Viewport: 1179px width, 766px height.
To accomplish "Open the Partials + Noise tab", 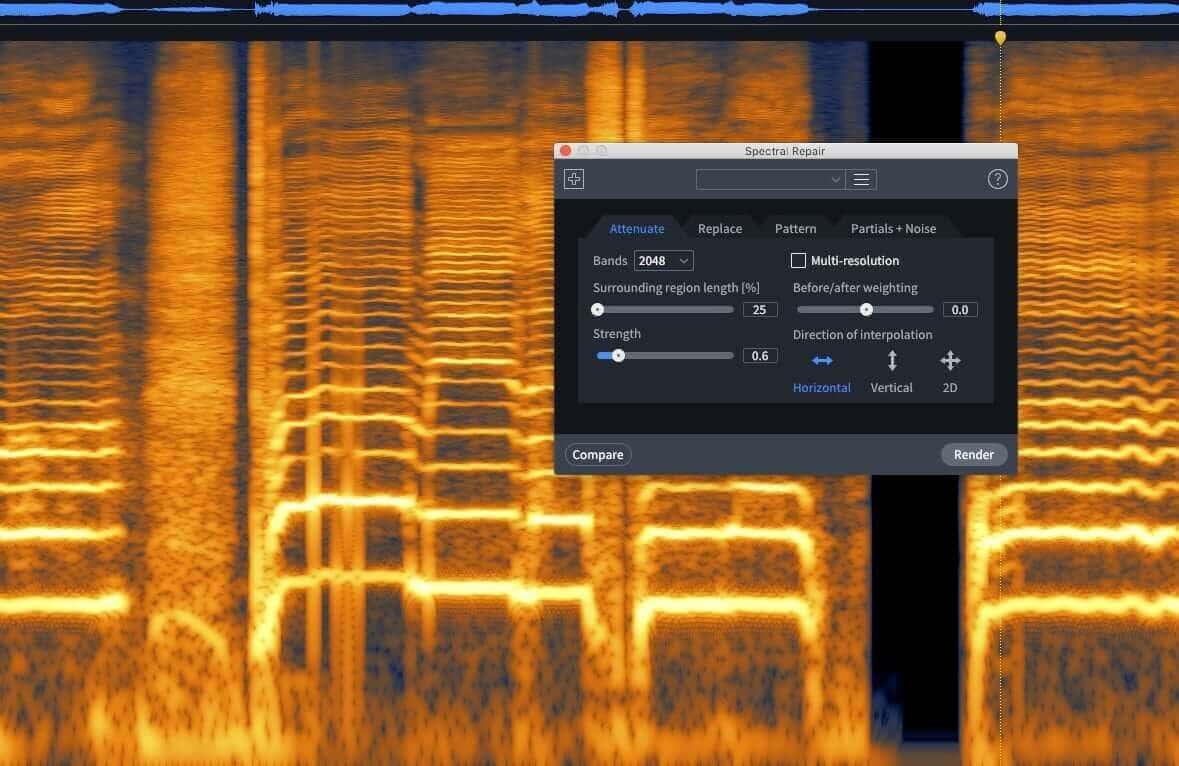I will click(x=893, y=229).
